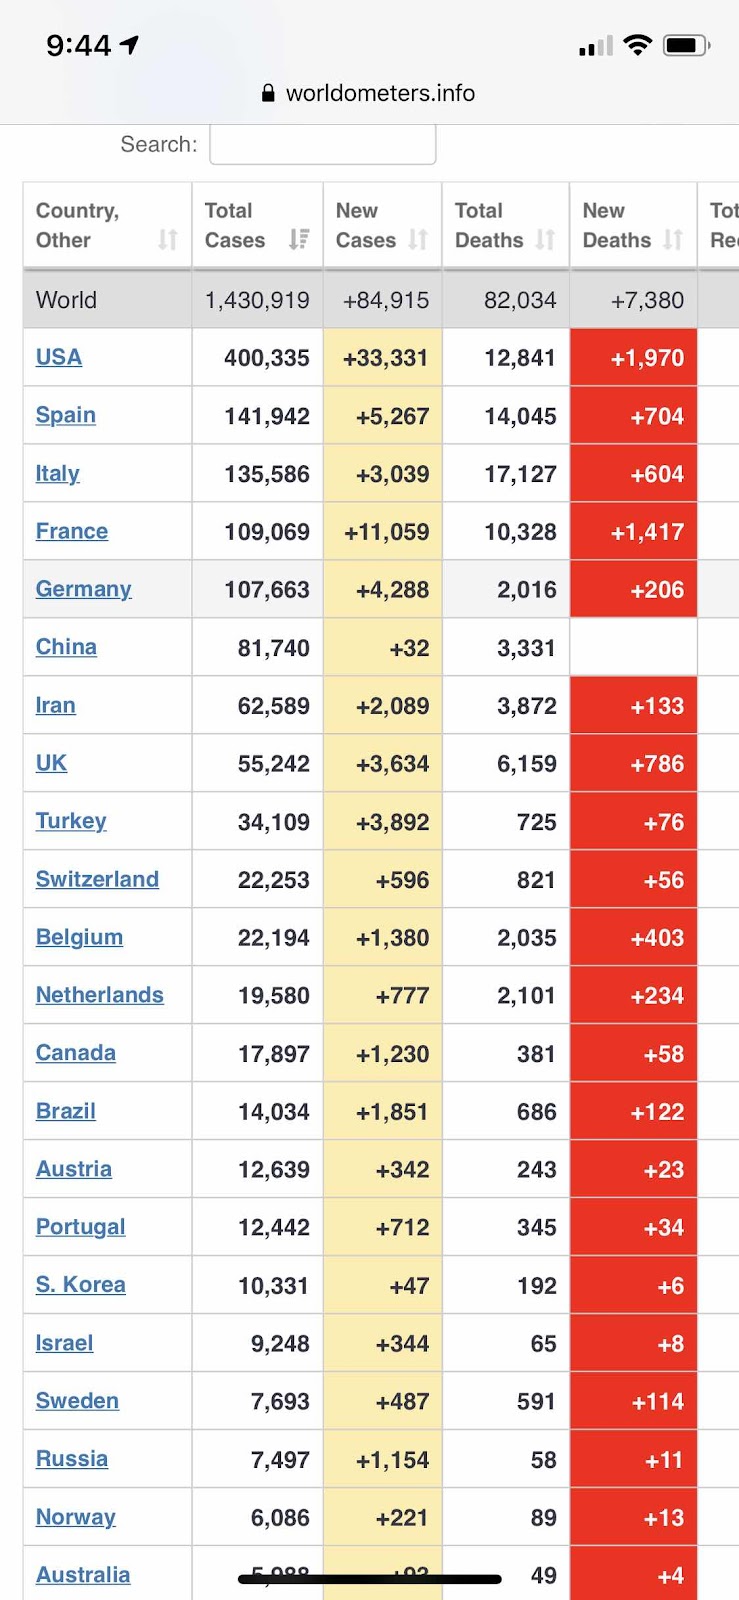This screenshot has height=1600, width=739.
Task: Sort by New Deaths column arrows
Action: 673,240
